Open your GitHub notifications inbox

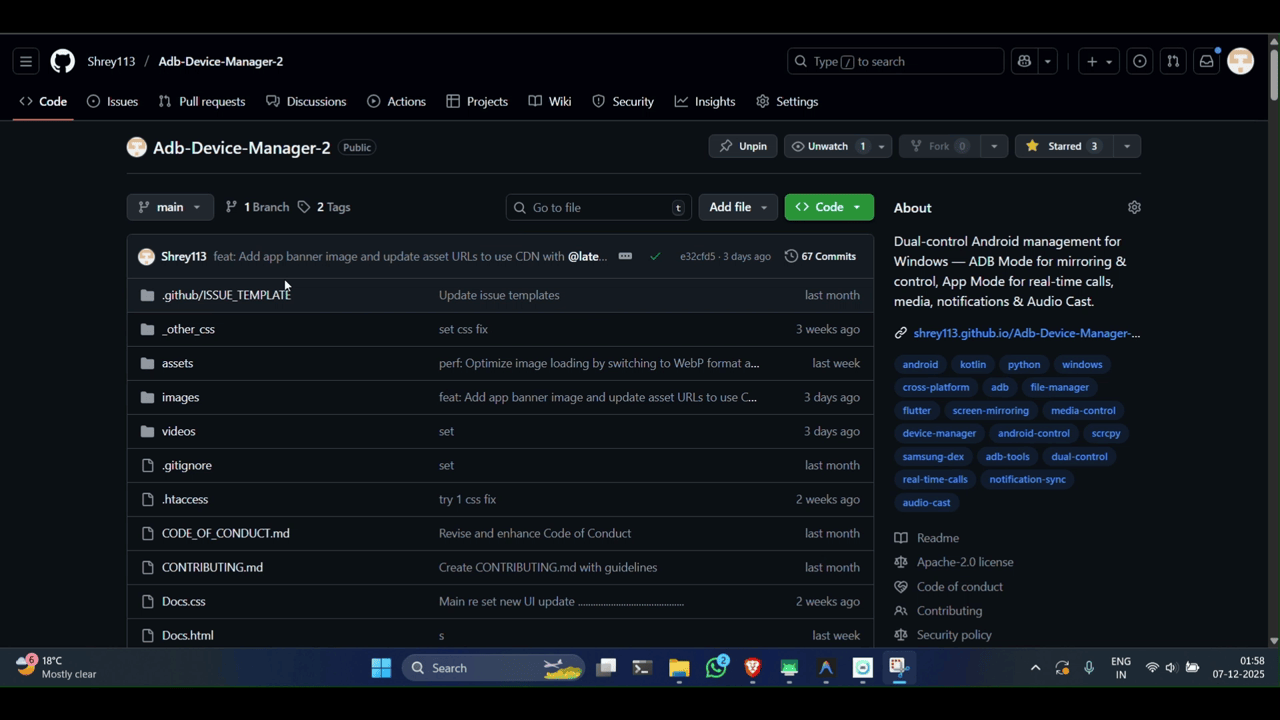point(1206,61)
